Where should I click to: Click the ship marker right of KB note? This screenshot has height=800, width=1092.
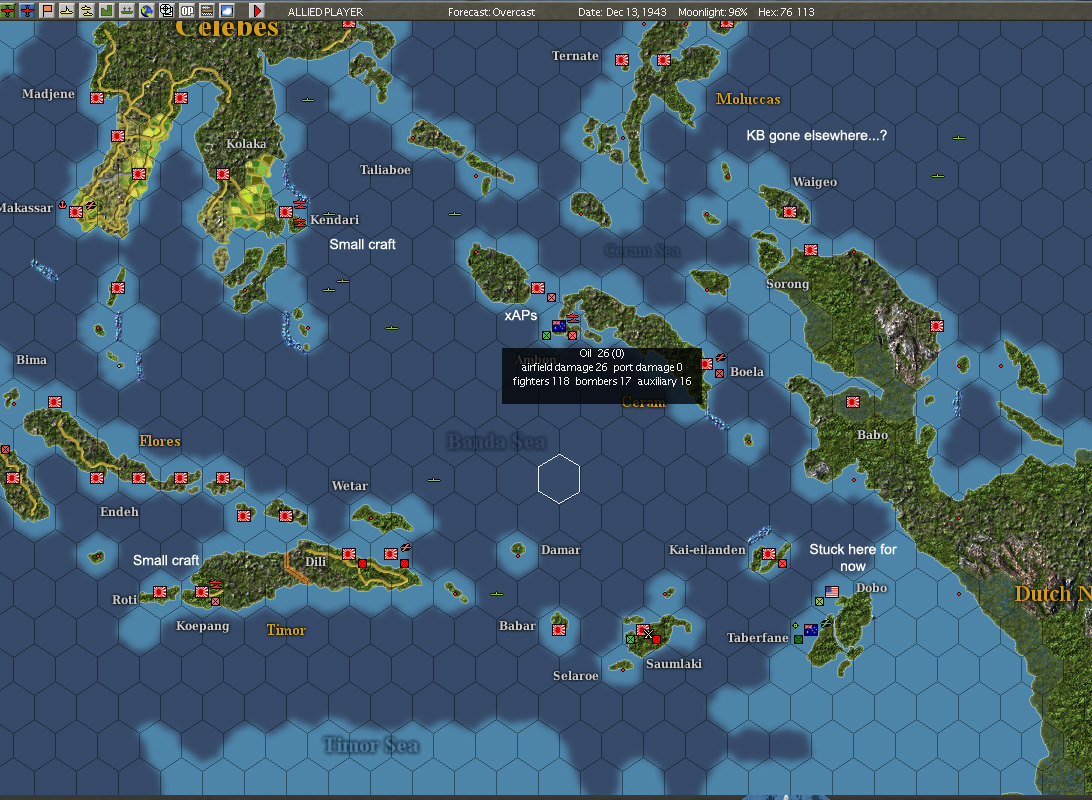pos(959,138)
